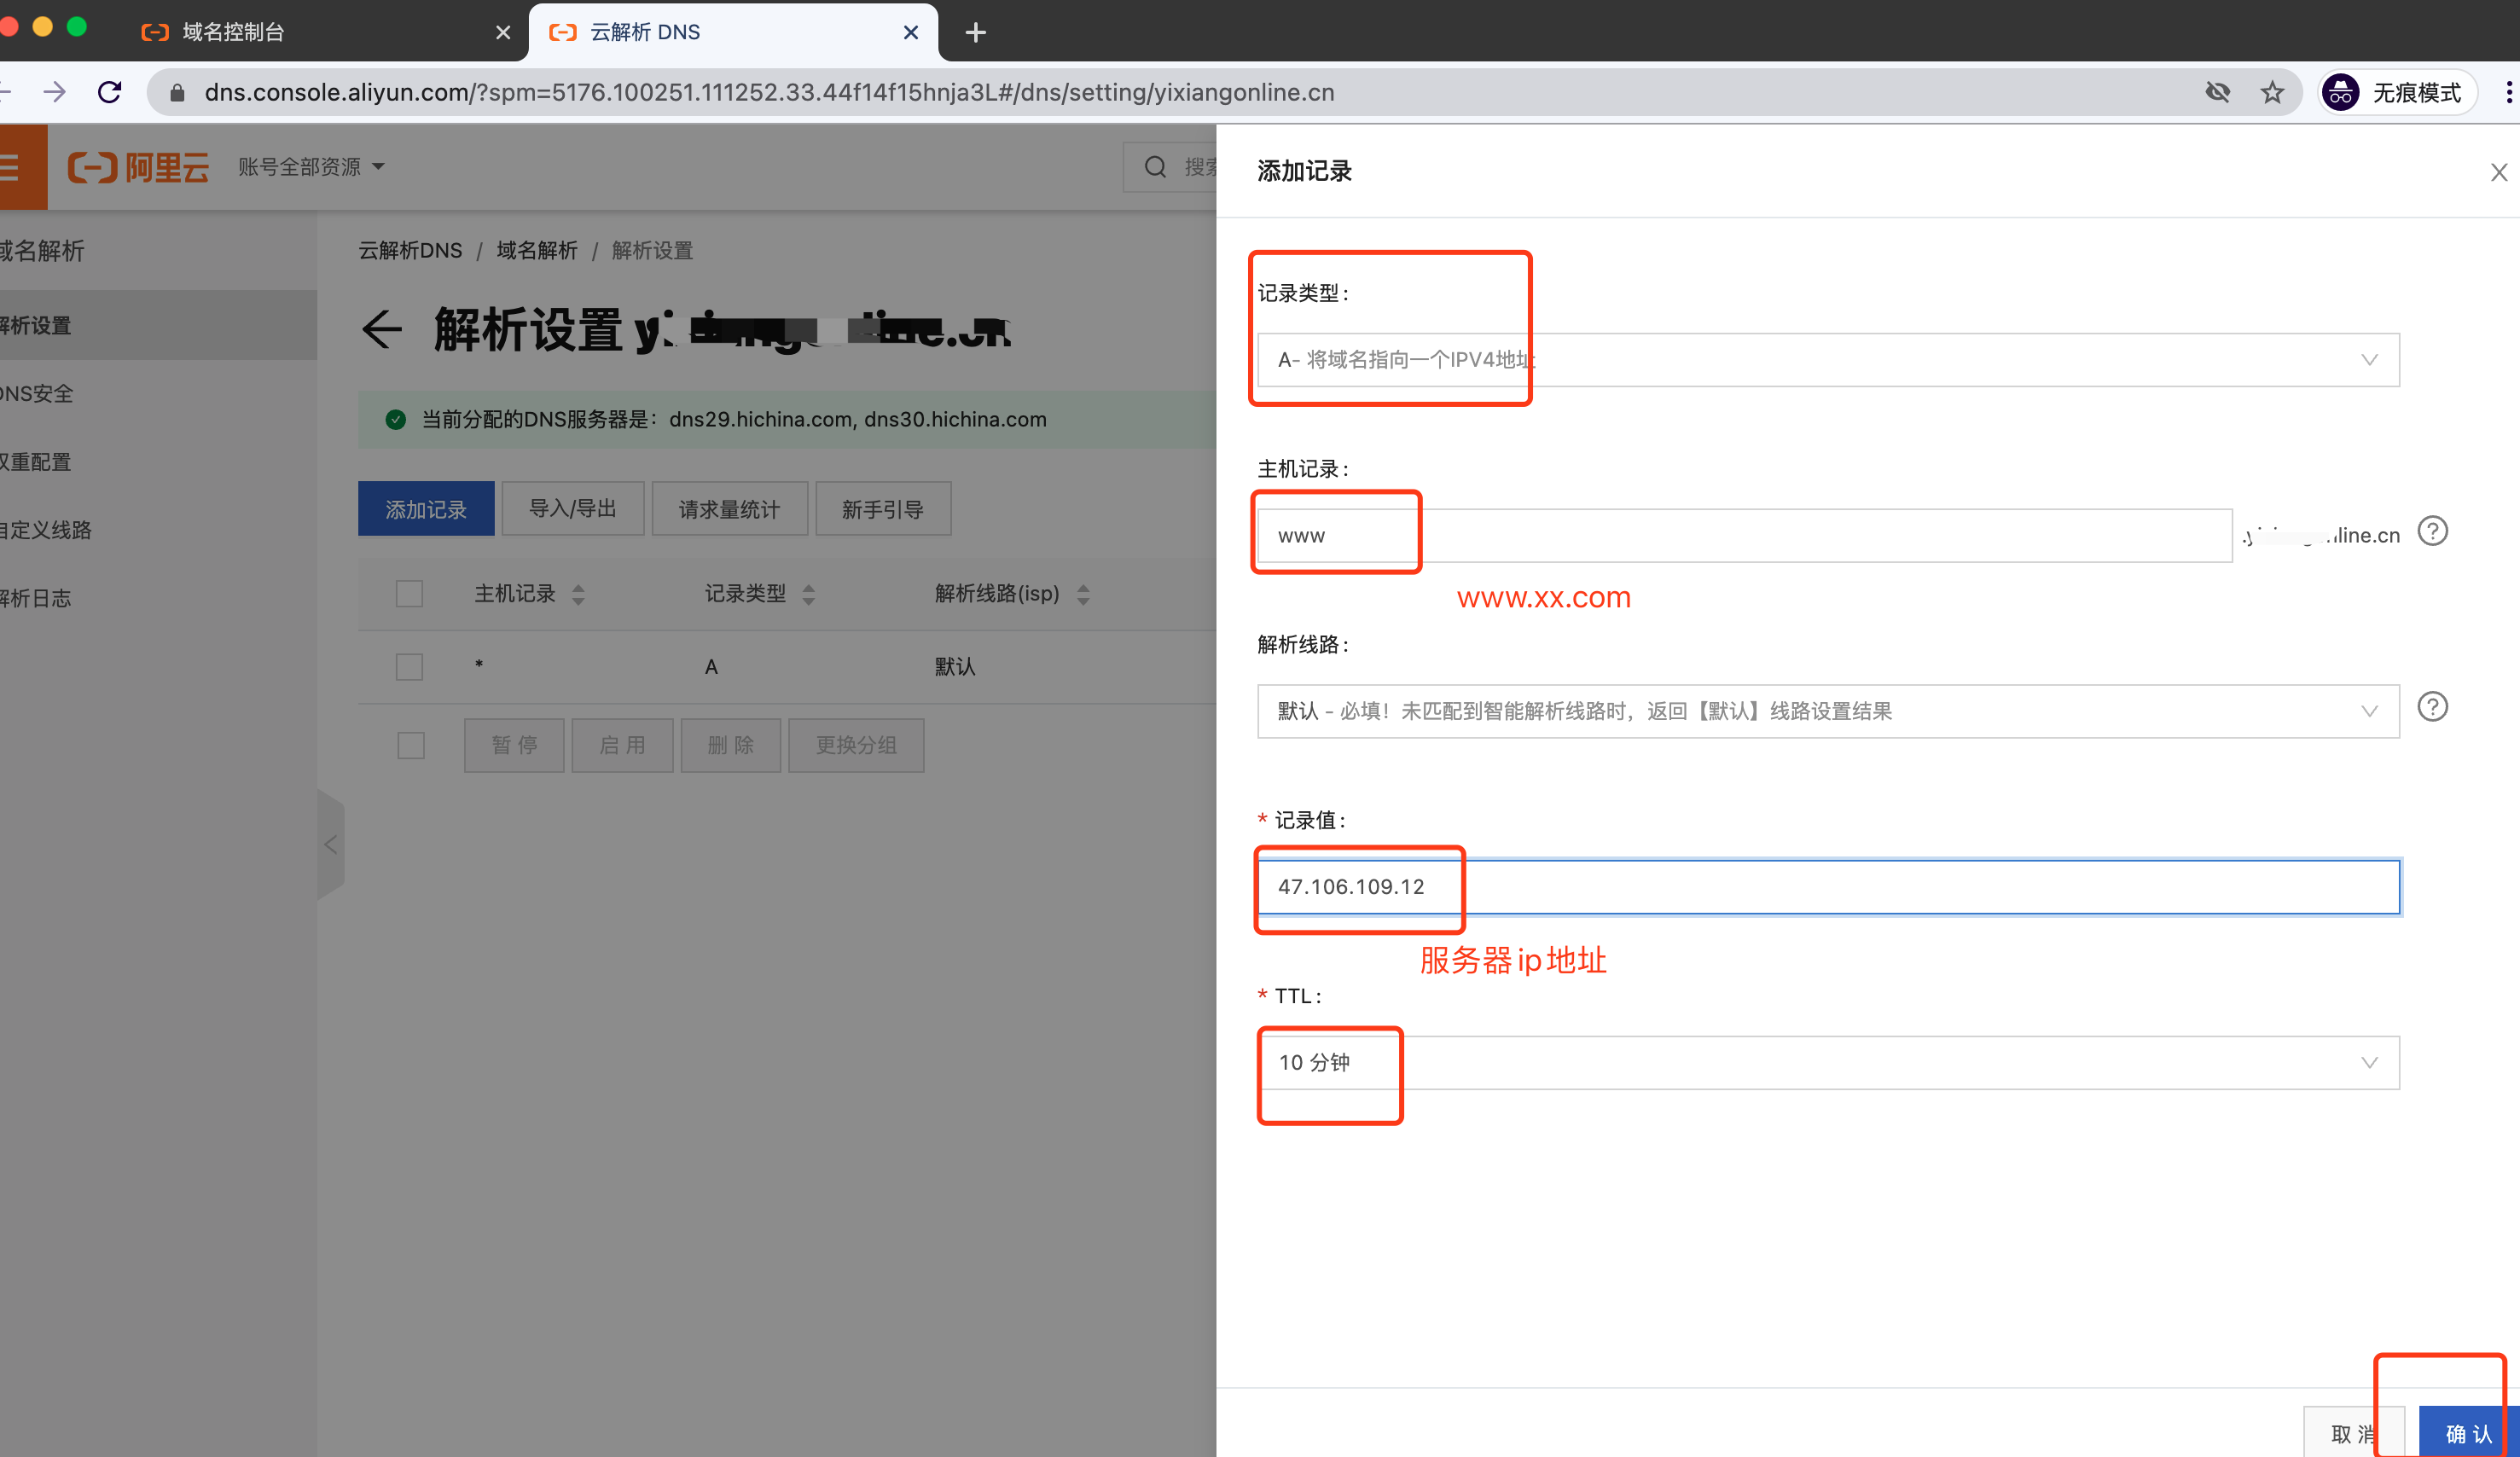This screenshot has height=1457, width=2520.
Task: Click the browser three-dot menu
Action: 2508,92
